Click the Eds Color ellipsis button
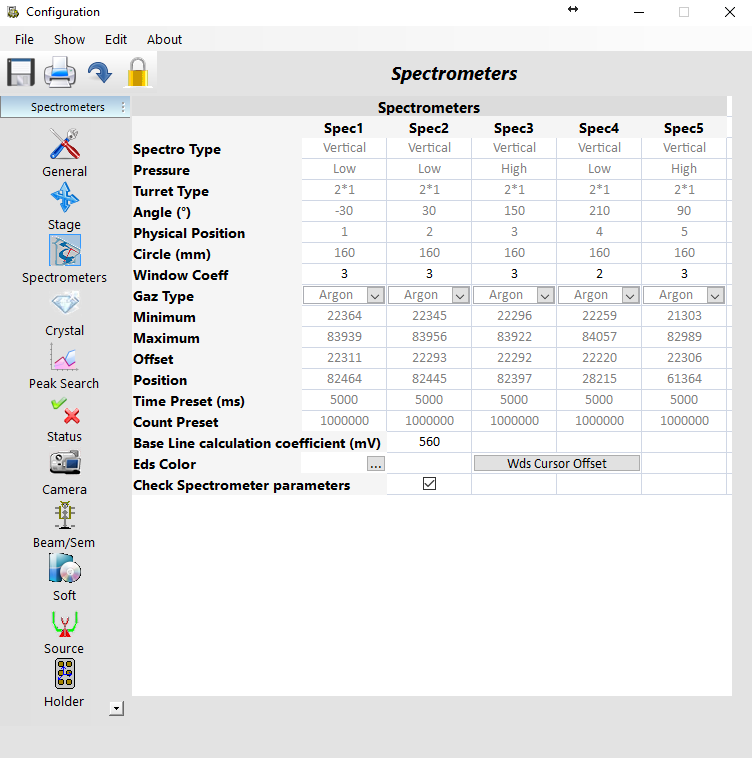Screen dimensions: 752x758 pos(375,464)
